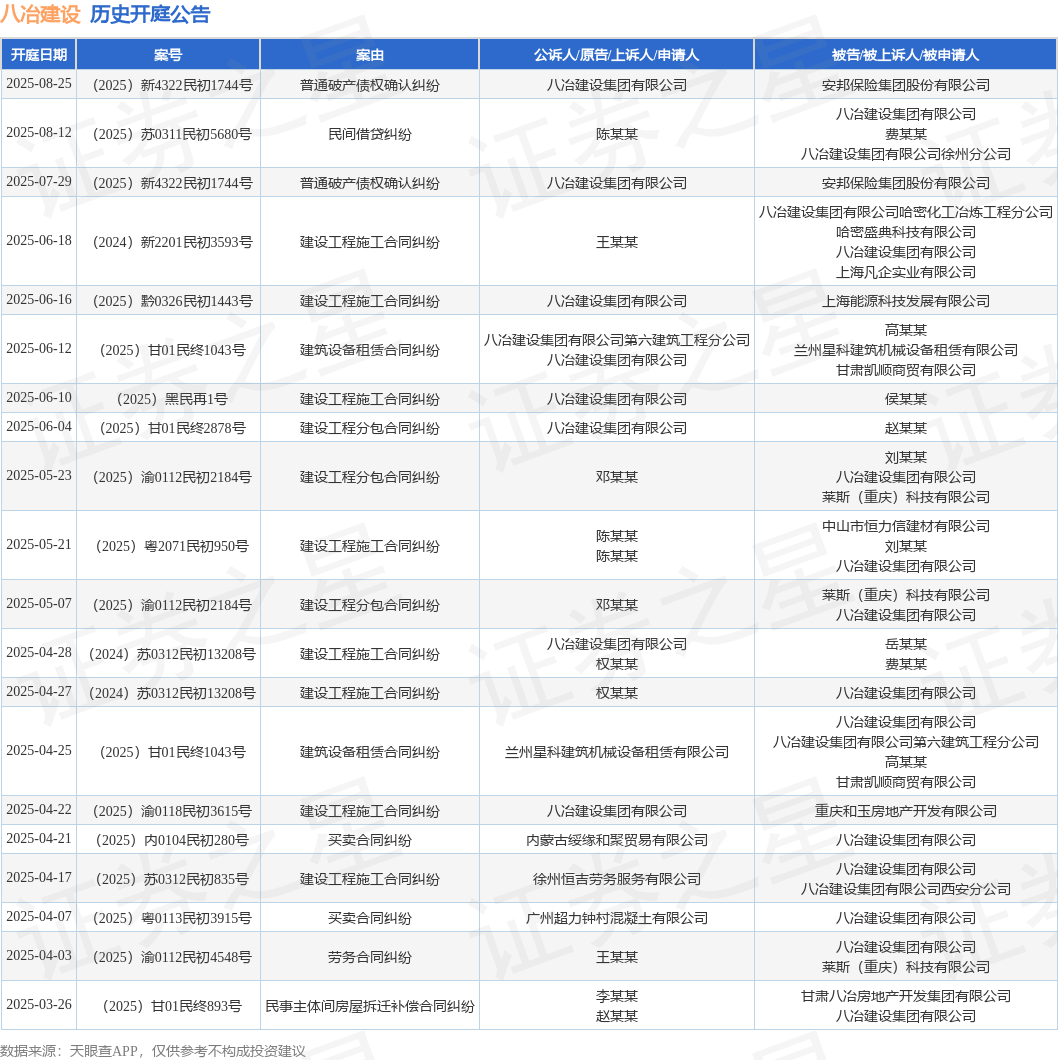Image resolution: width=1058 pixels, height=1060 pixels.
Task: Select the date cell 2025-08-25
Action: coord(39,84)
